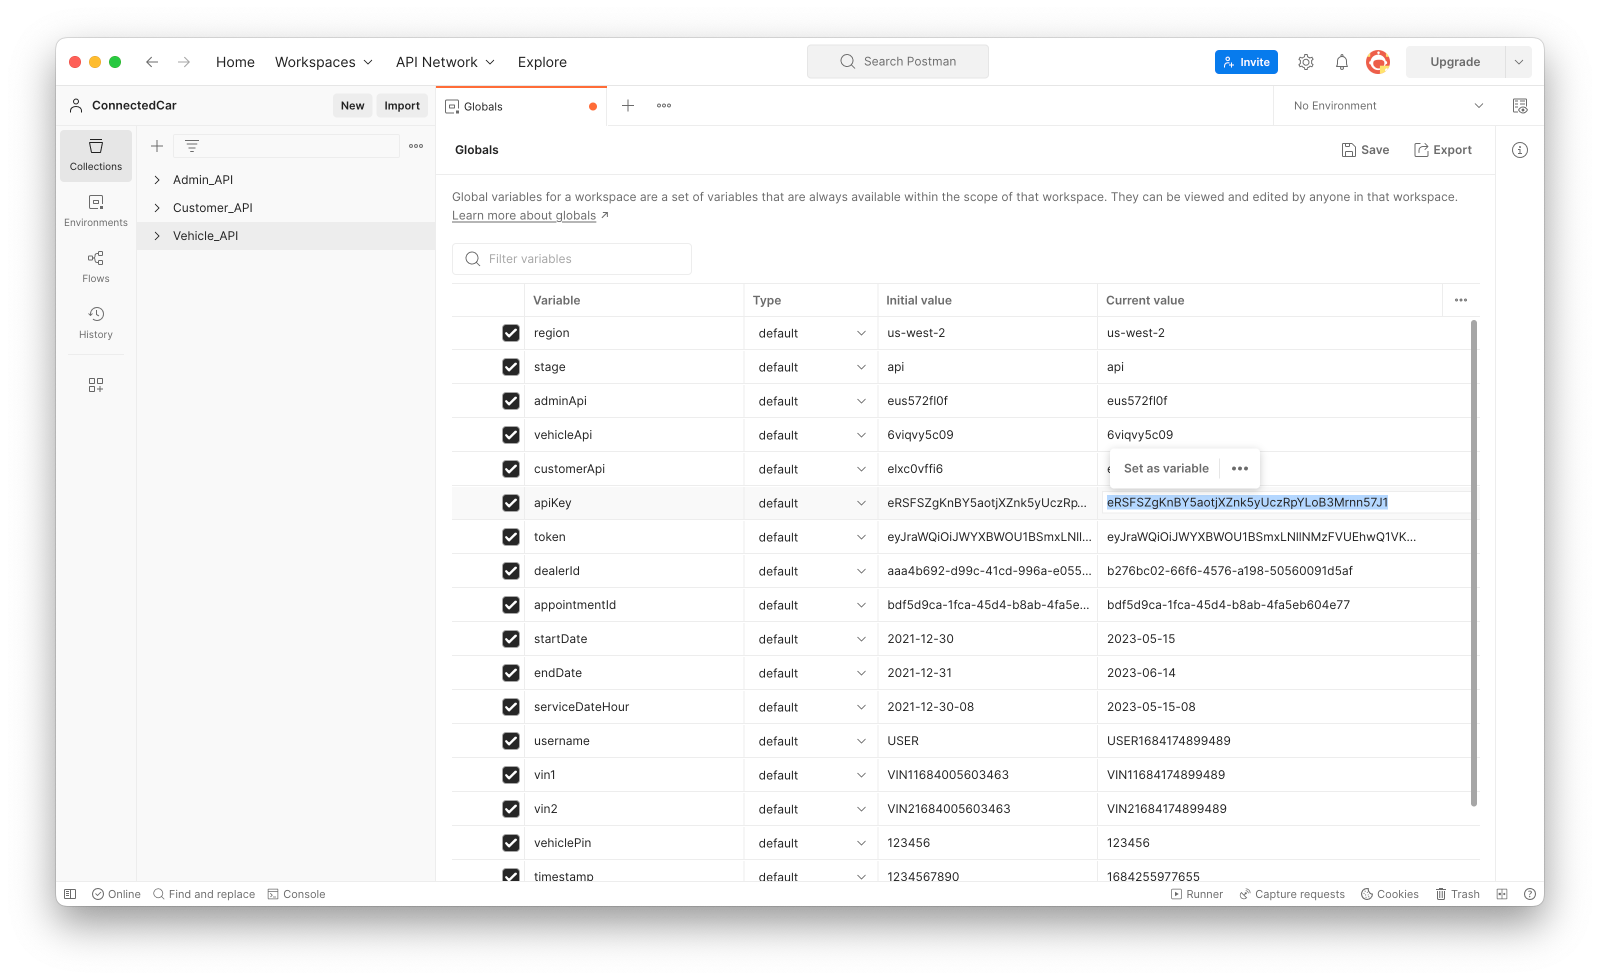The height and width of the screenshot is (980, 1600).
Task: Uncheck the customerApi variable checkbox
Action: pyautogui.click(x=511, y=469)
